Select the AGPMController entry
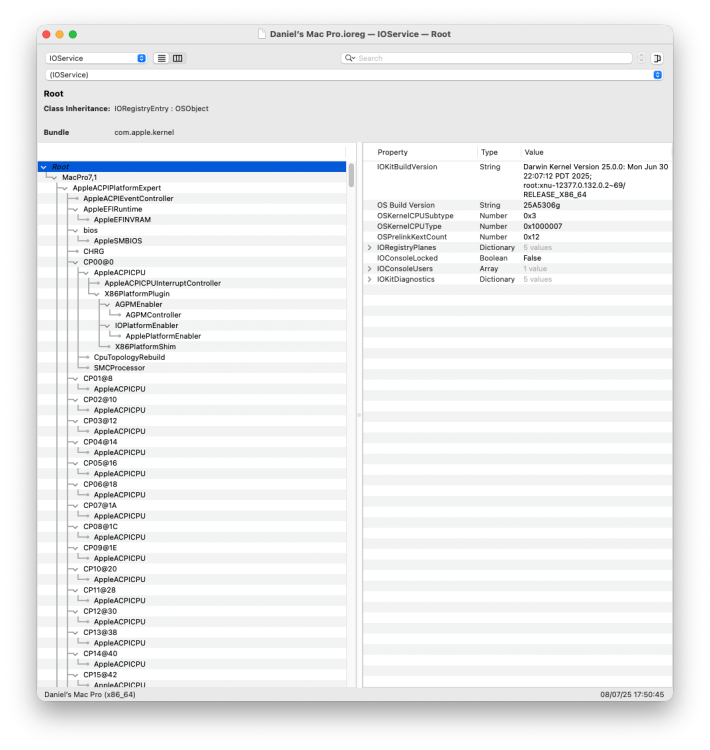This screenshot has width=710, height=750. (153, 315)
